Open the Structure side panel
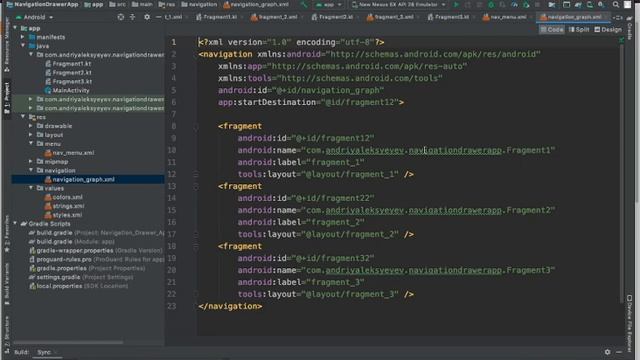 click(x=7, y=333)
